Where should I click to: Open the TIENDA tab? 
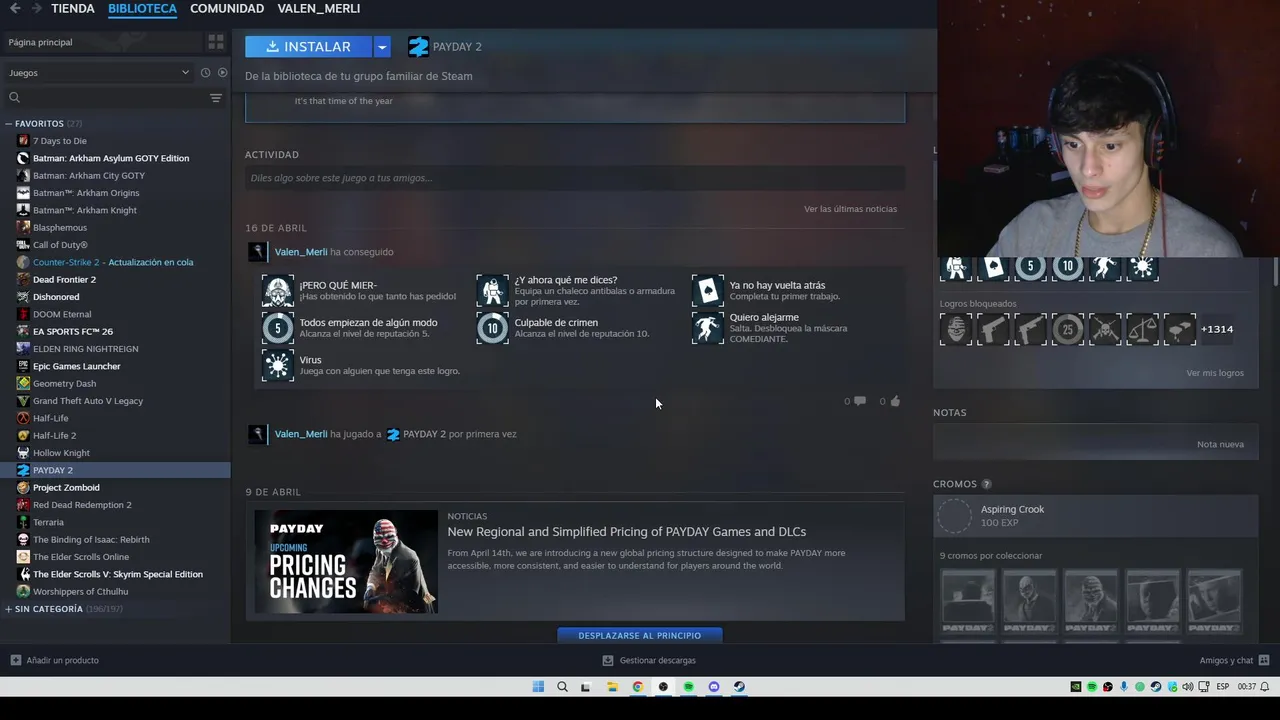point(73,8)
